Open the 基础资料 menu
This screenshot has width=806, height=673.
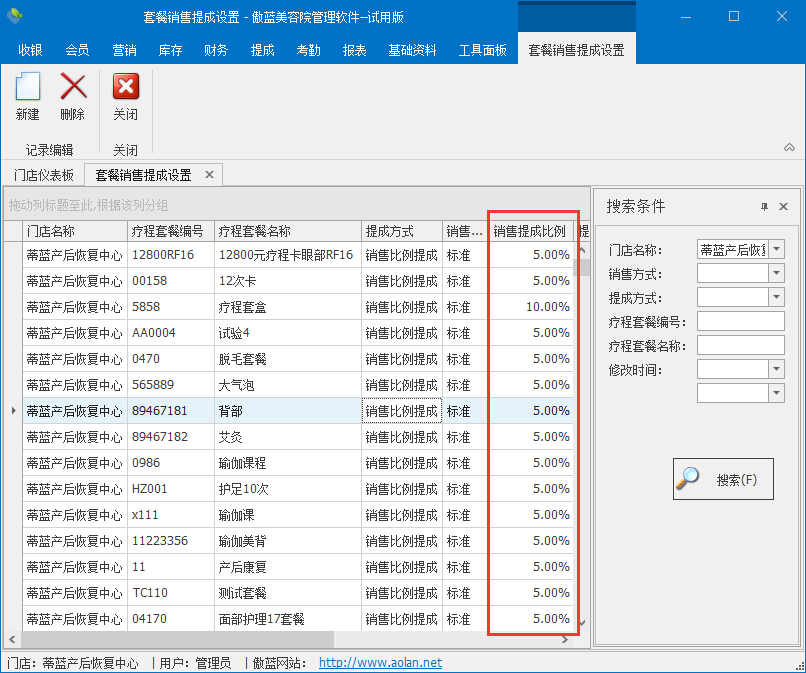[x=412, y=50]
